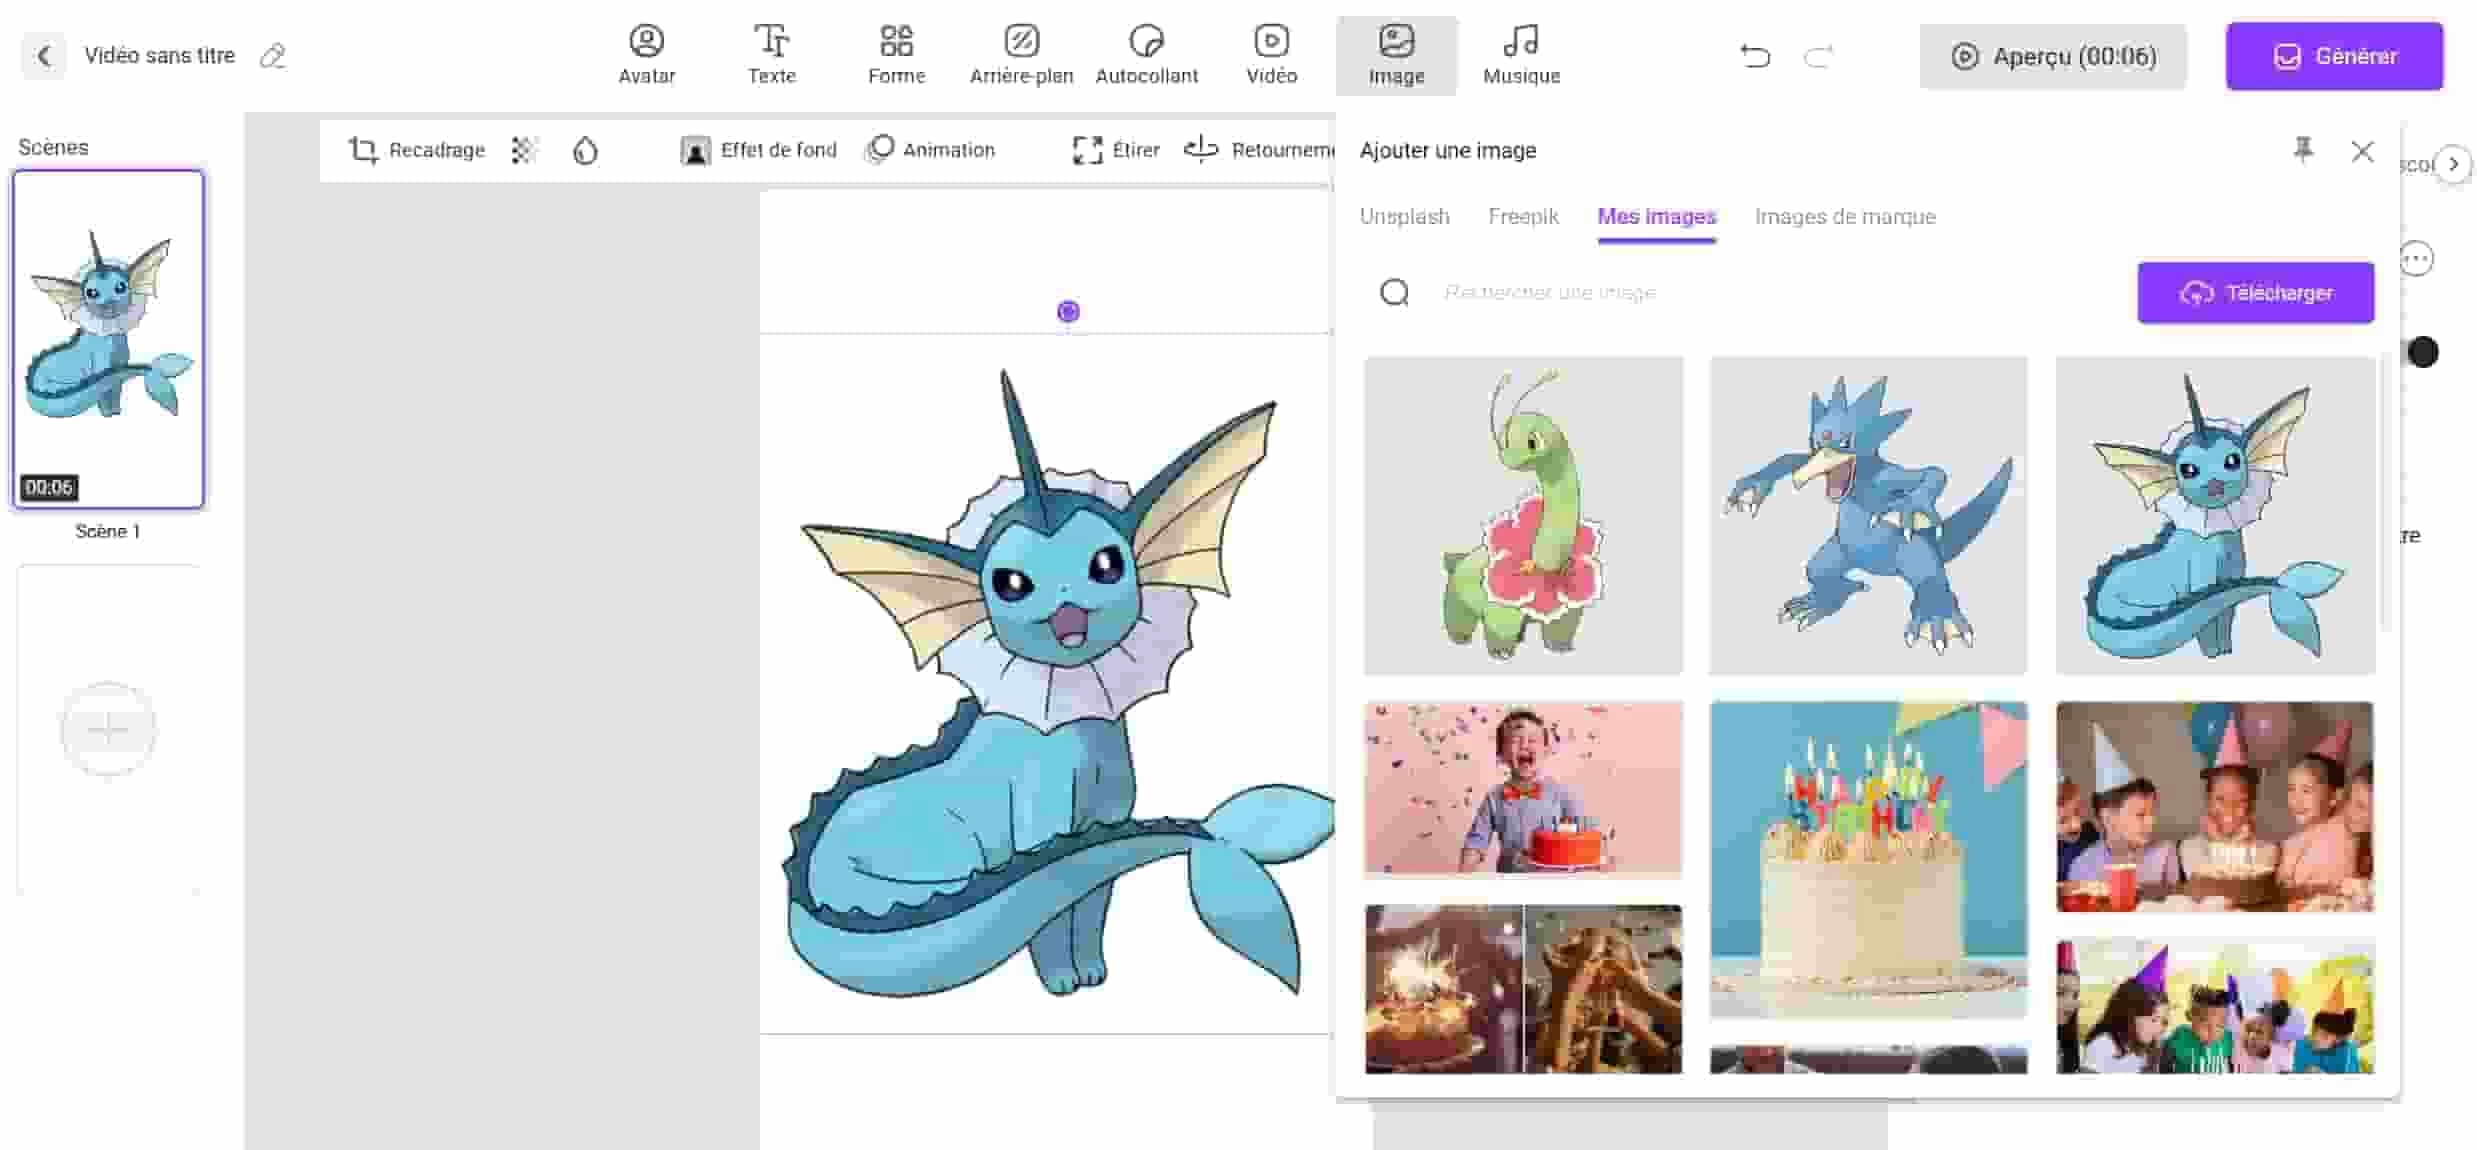
Task: Open the Animation option
Action: 930,150
